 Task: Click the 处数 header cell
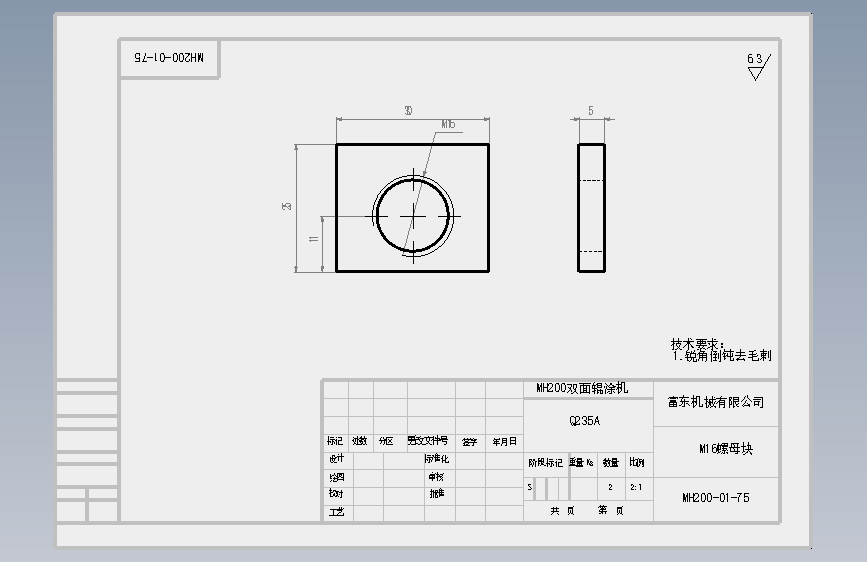pos(360,441)
